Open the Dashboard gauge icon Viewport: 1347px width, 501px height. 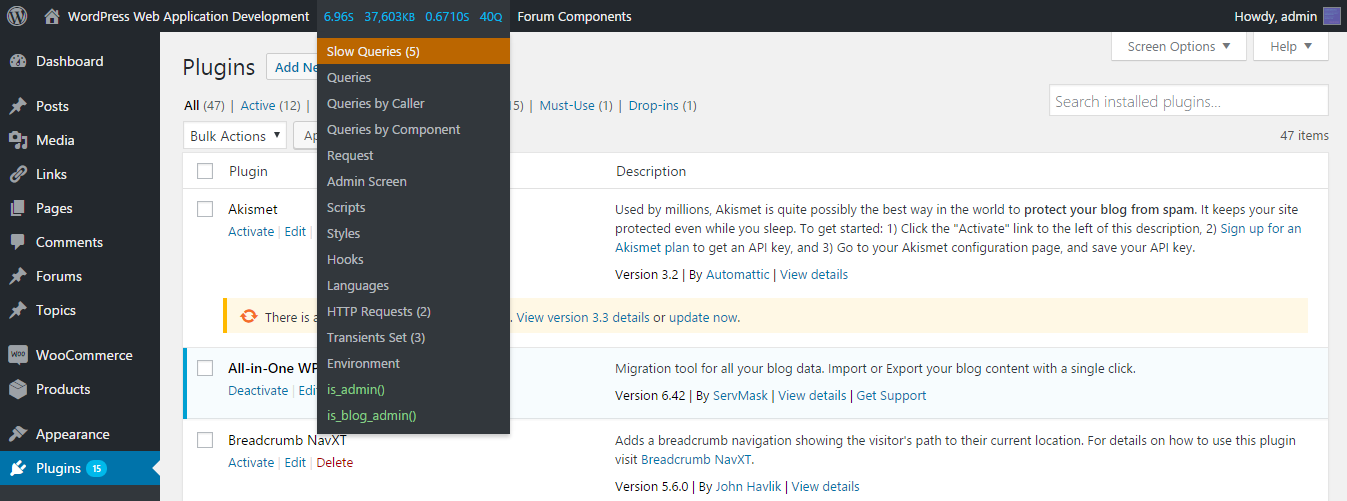(x=18, y=61)
